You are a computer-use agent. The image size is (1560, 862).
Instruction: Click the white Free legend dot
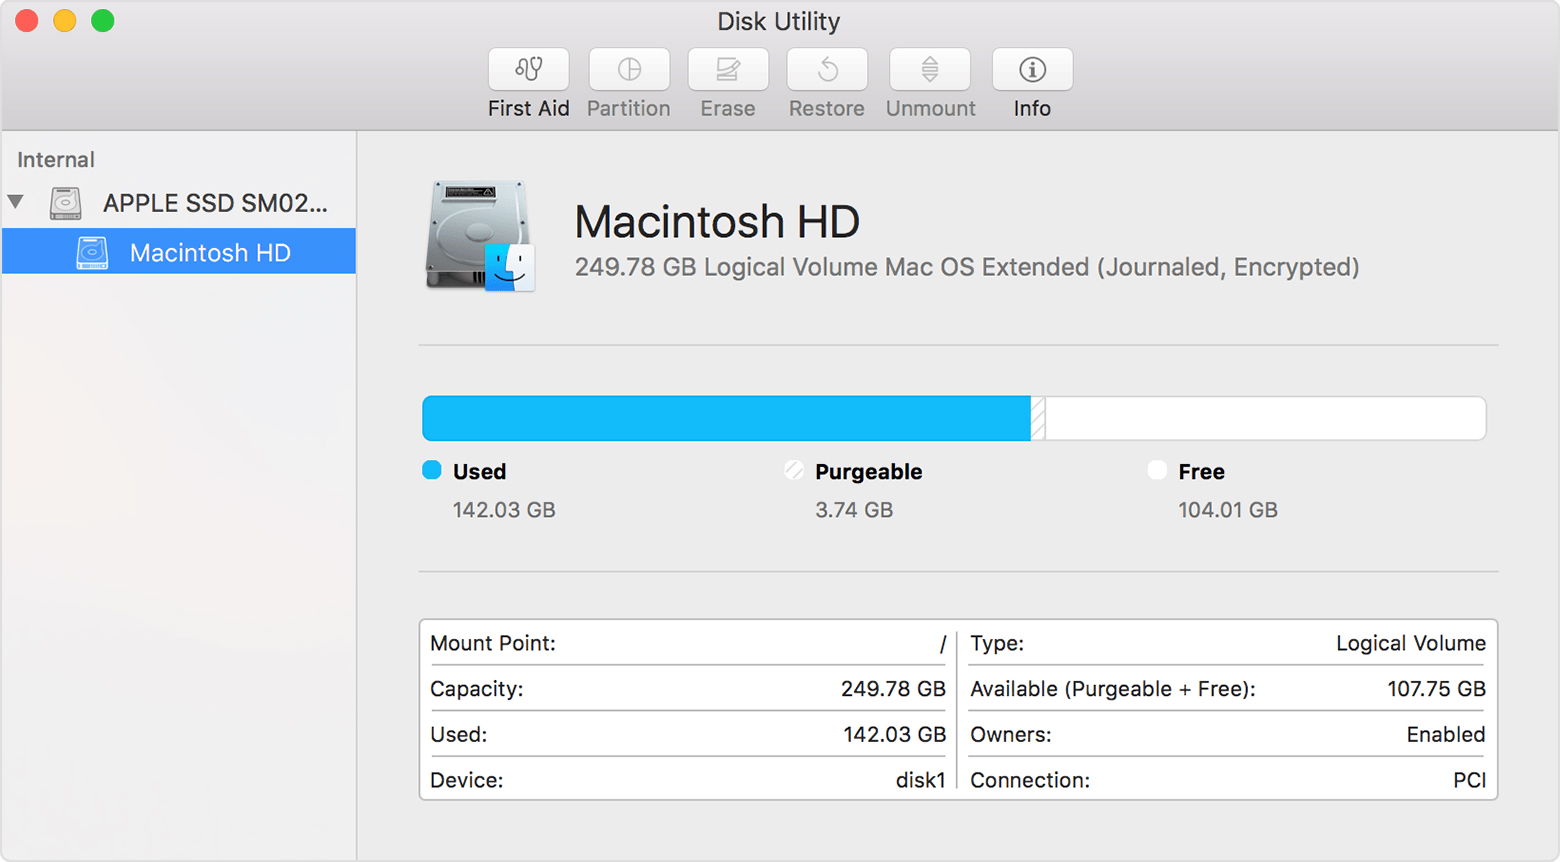(1157, 470)
